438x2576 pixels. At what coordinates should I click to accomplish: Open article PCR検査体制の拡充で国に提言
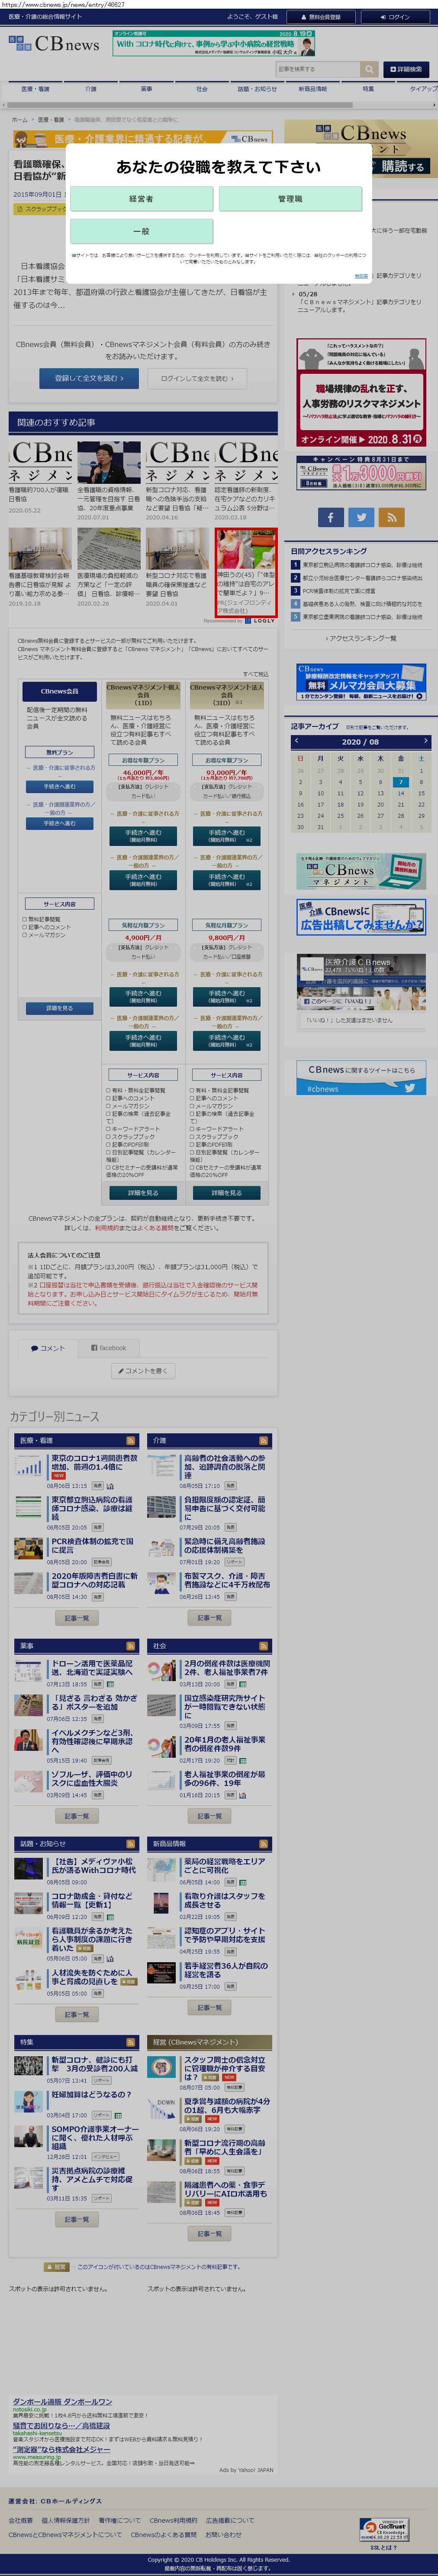[x=92, y=1546]
